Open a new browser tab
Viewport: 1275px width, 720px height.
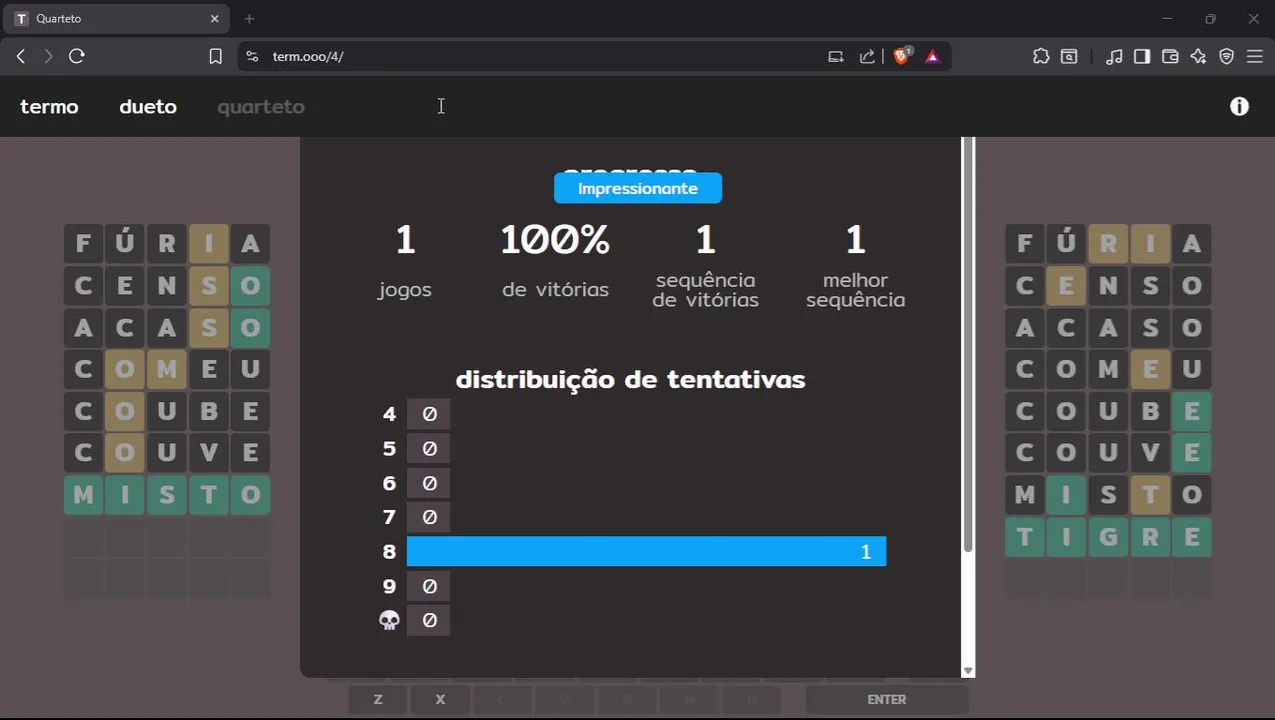[x=249, y=19]
